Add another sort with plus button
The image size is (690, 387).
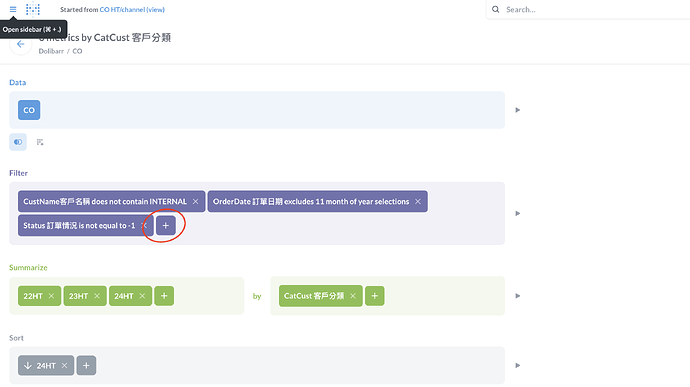(x=86, y=365)
